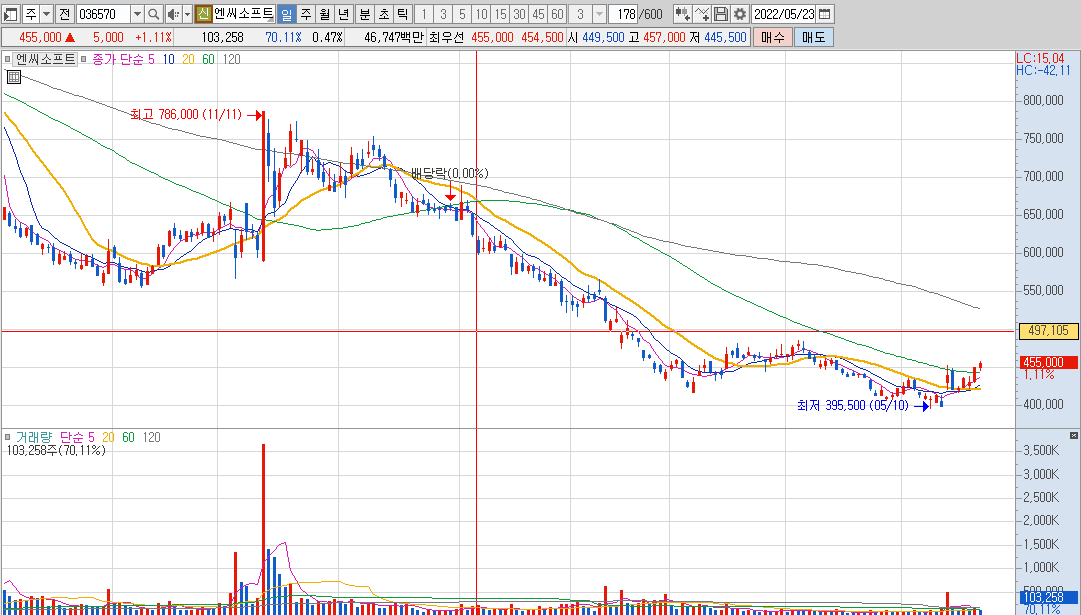Open the calendar date picker icon
Screen dimensions: 1081x615
pyautogui.click(x=825, y=14)
